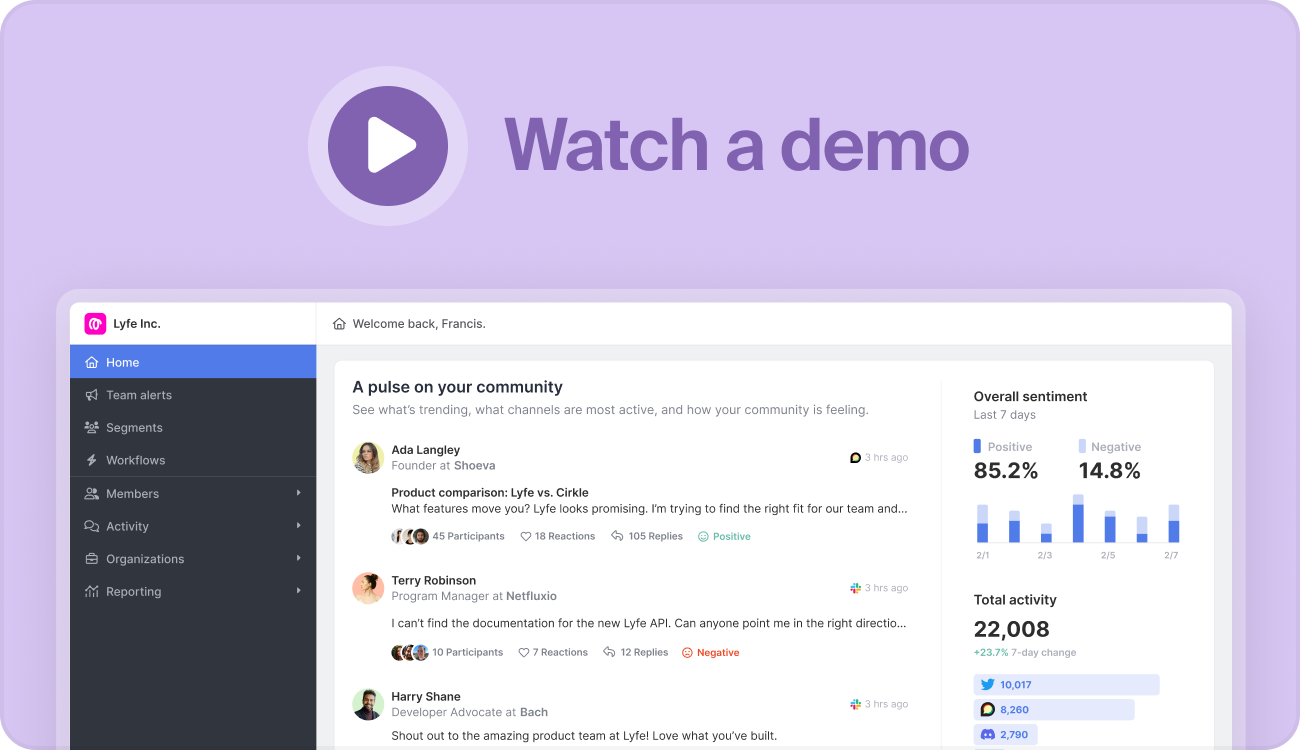Image resolution: width=1300 pixels, height=750 pixels.
Task: Click the smiley face Positive sentiment icon
Action: [703, 536]
